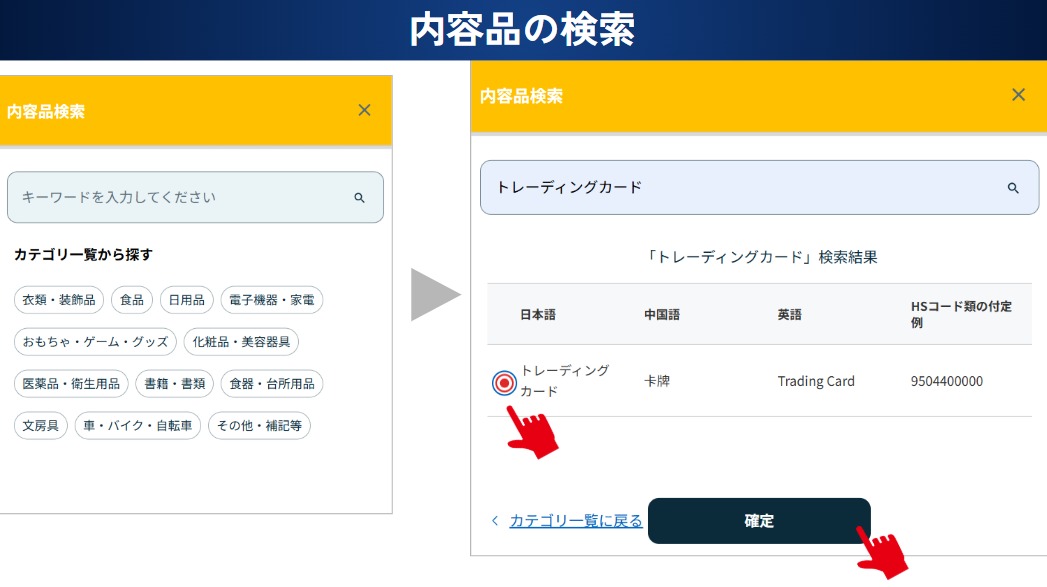1047x587 pixels.
Task: Click the キーワードを入力してください input field
Action: coord(180,198)
